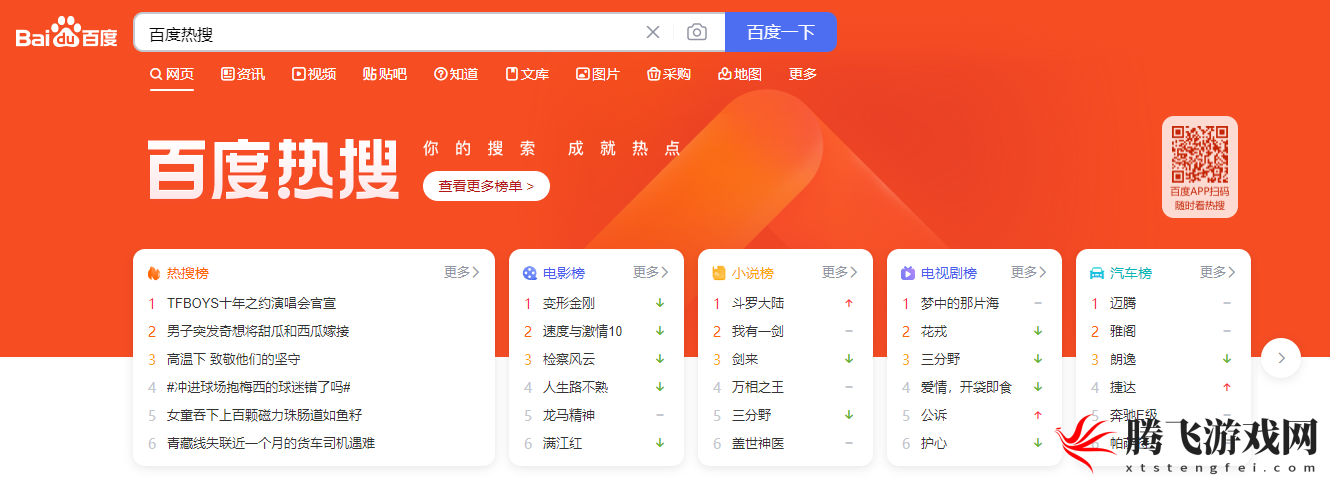Open camera image search icon
The image size is (1330, 481).
(x=697, y=32)
